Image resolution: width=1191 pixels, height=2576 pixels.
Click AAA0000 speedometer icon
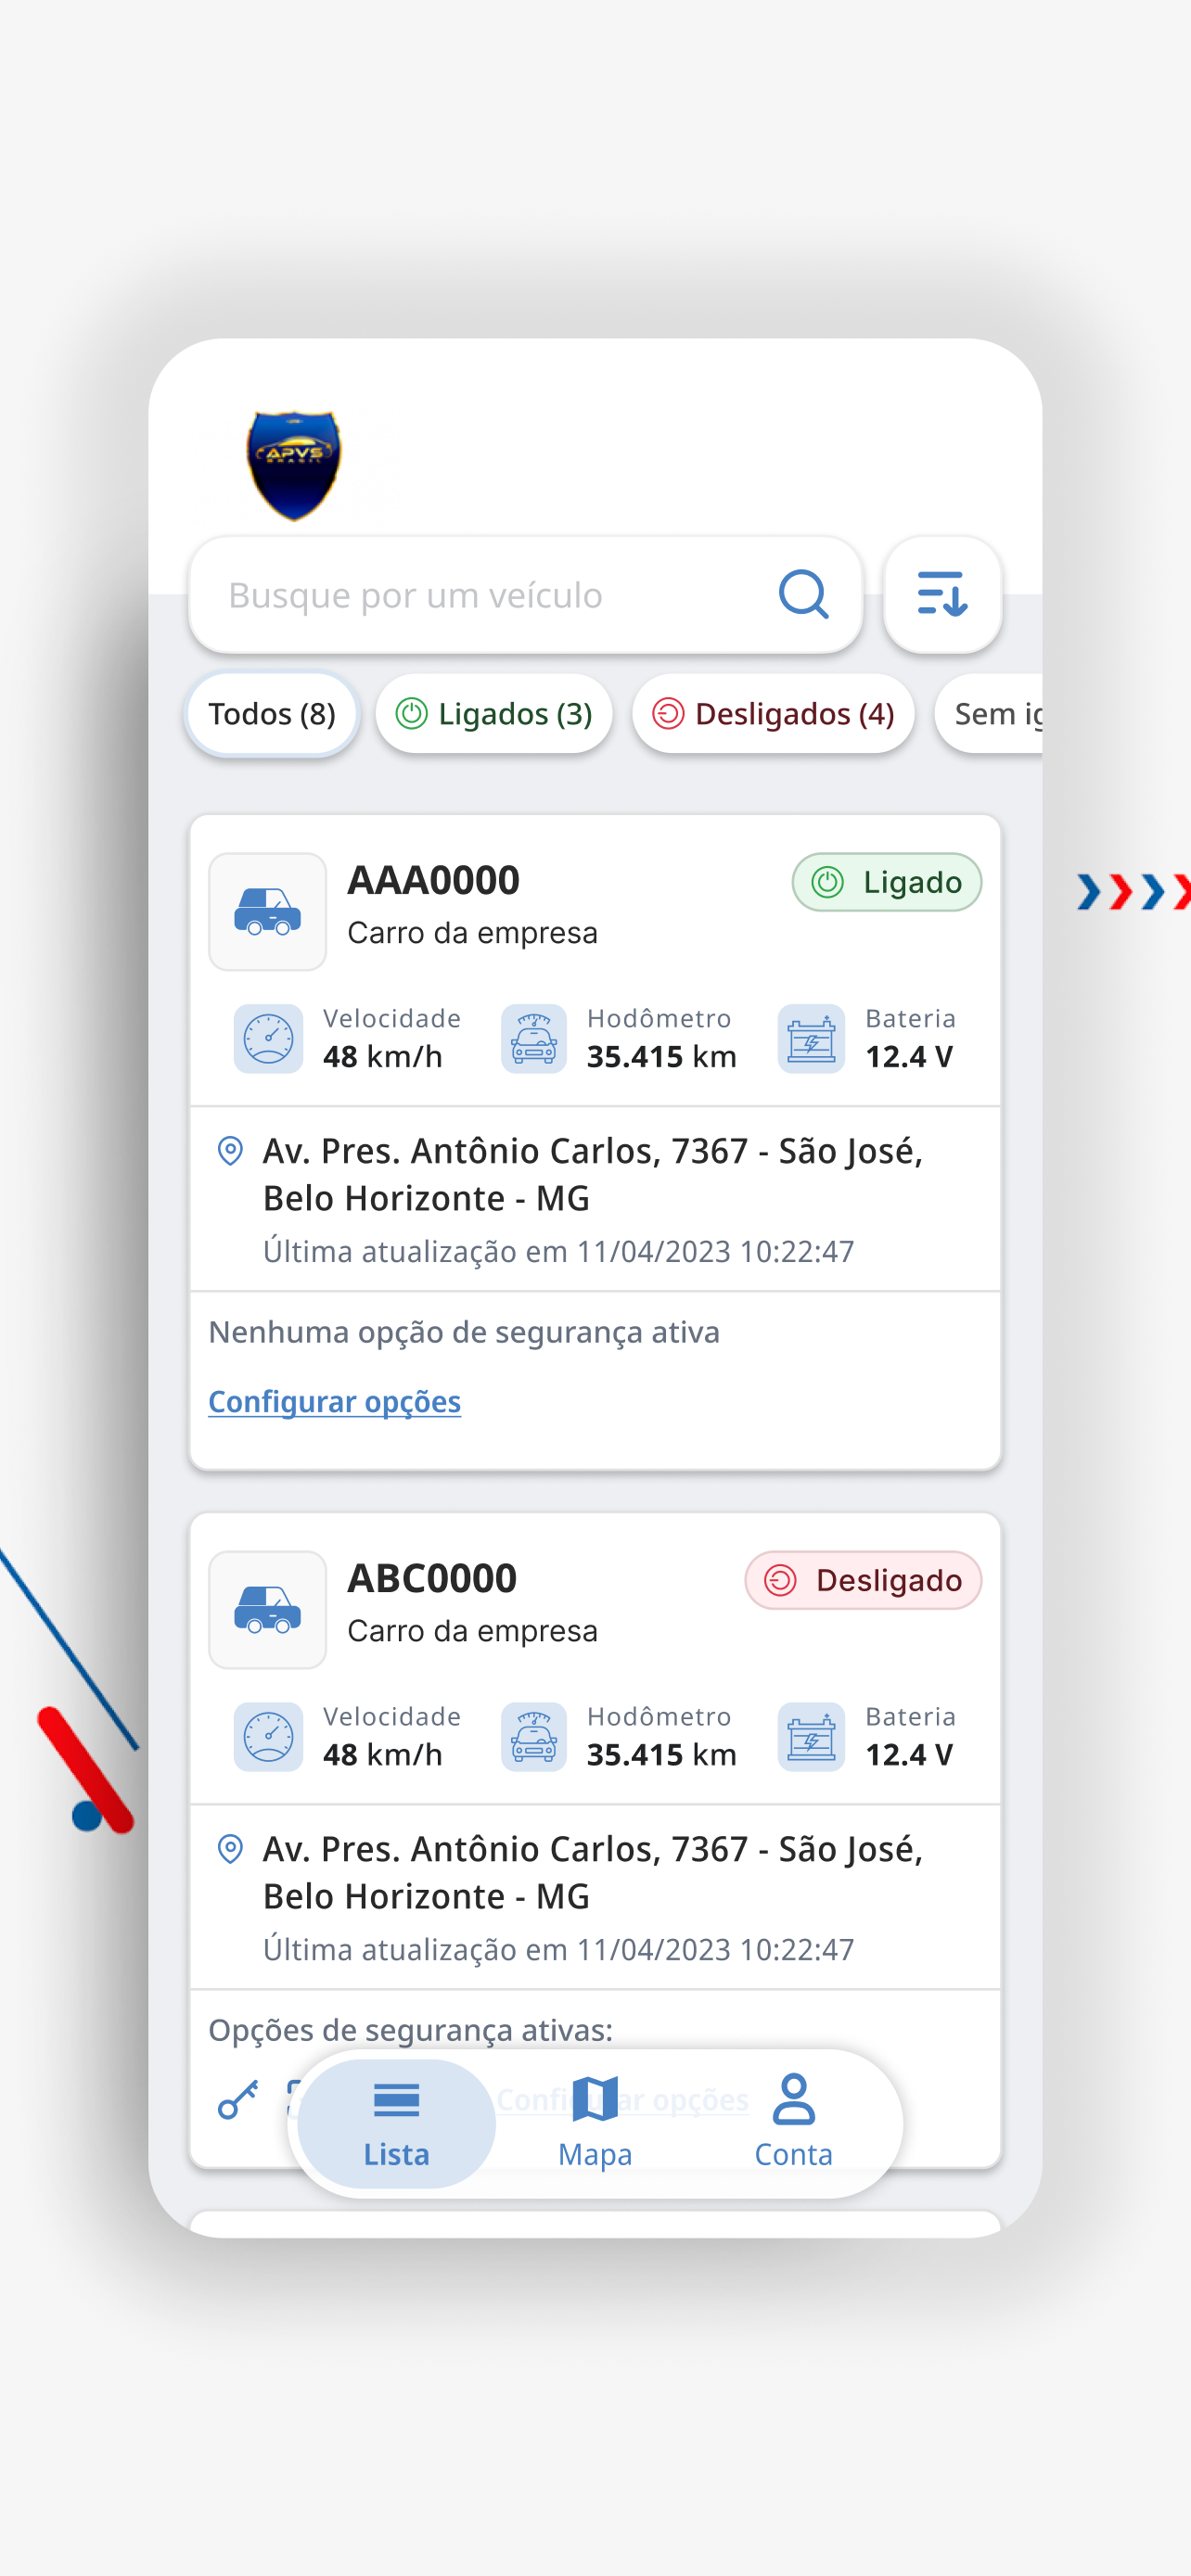click(268, 1039)
